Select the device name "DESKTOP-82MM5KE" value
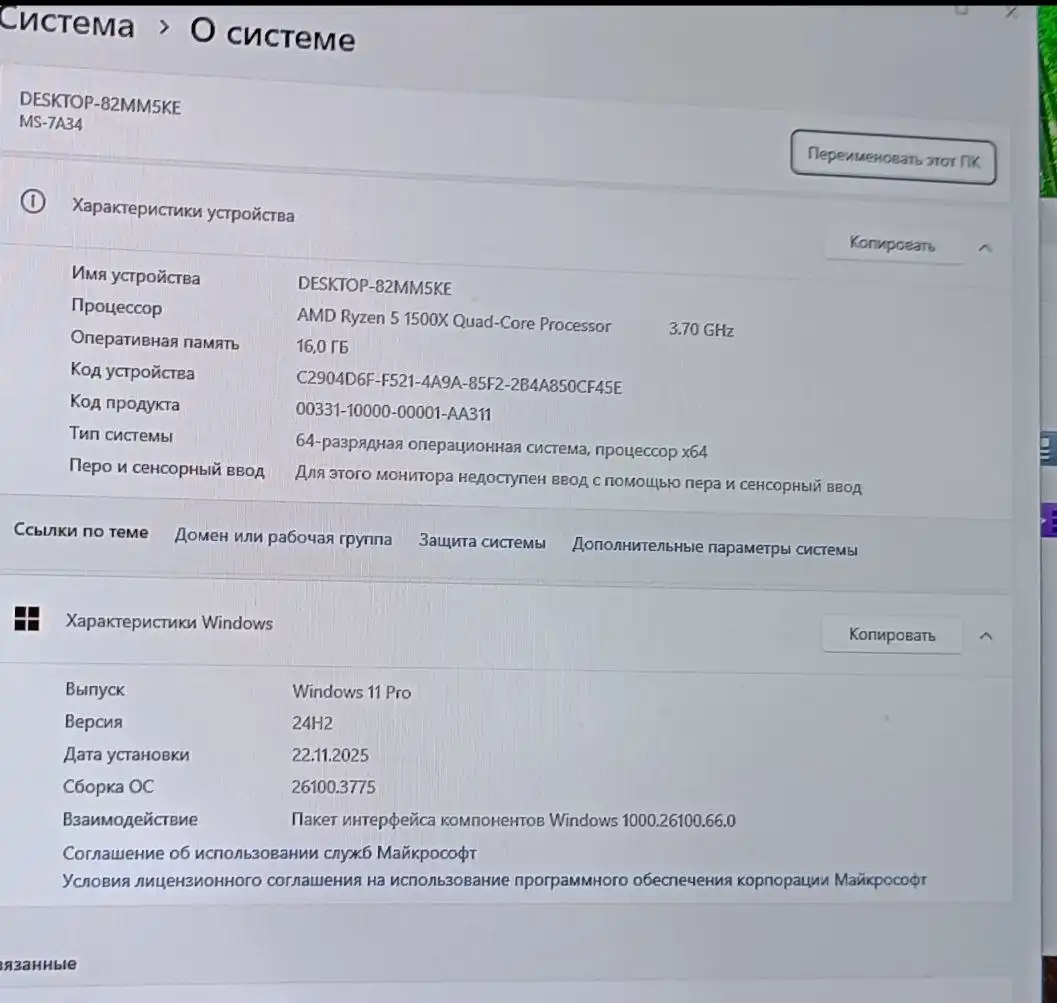 click(x=375, y=287)
